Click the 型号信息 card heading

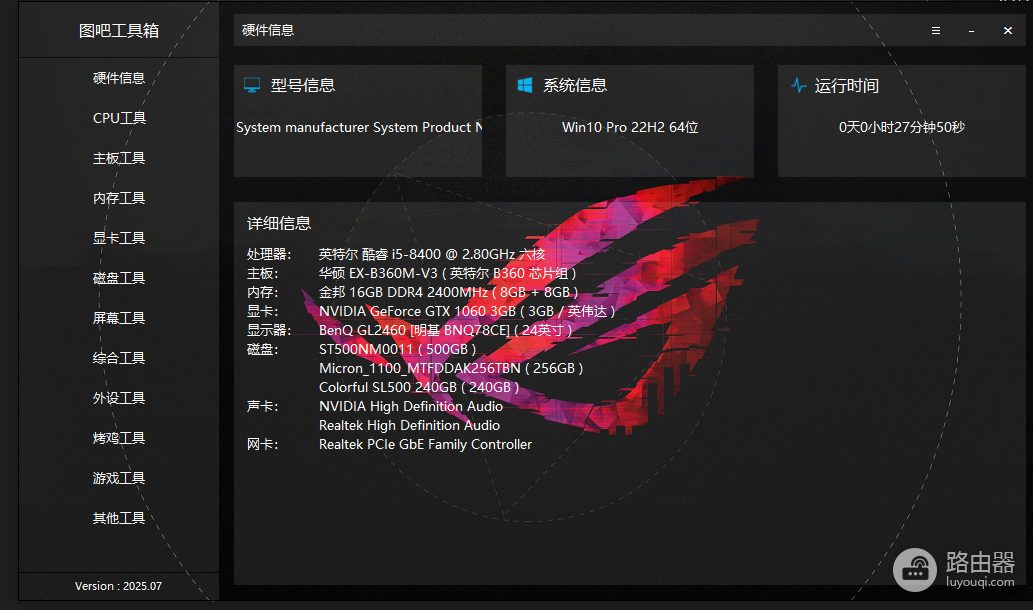tap(302, 85)
